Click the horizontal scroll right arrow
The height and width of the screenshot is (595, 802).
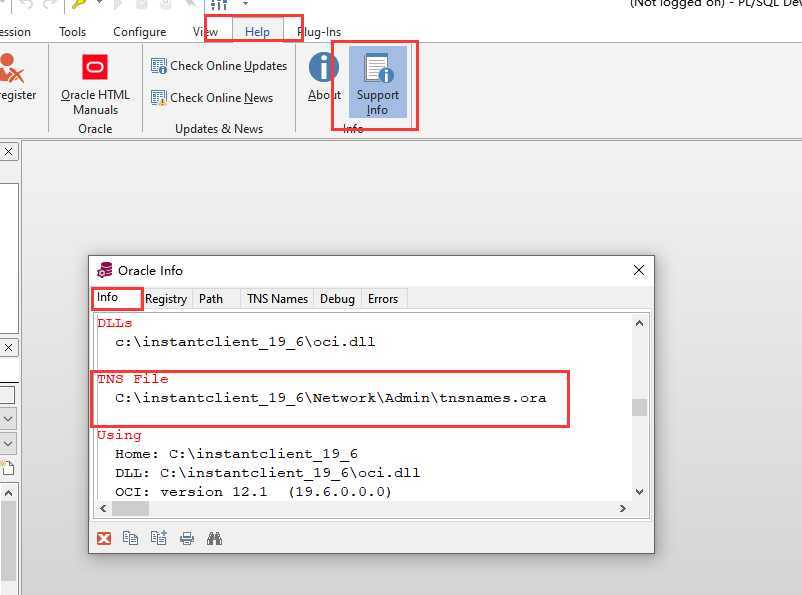[622, 509]
